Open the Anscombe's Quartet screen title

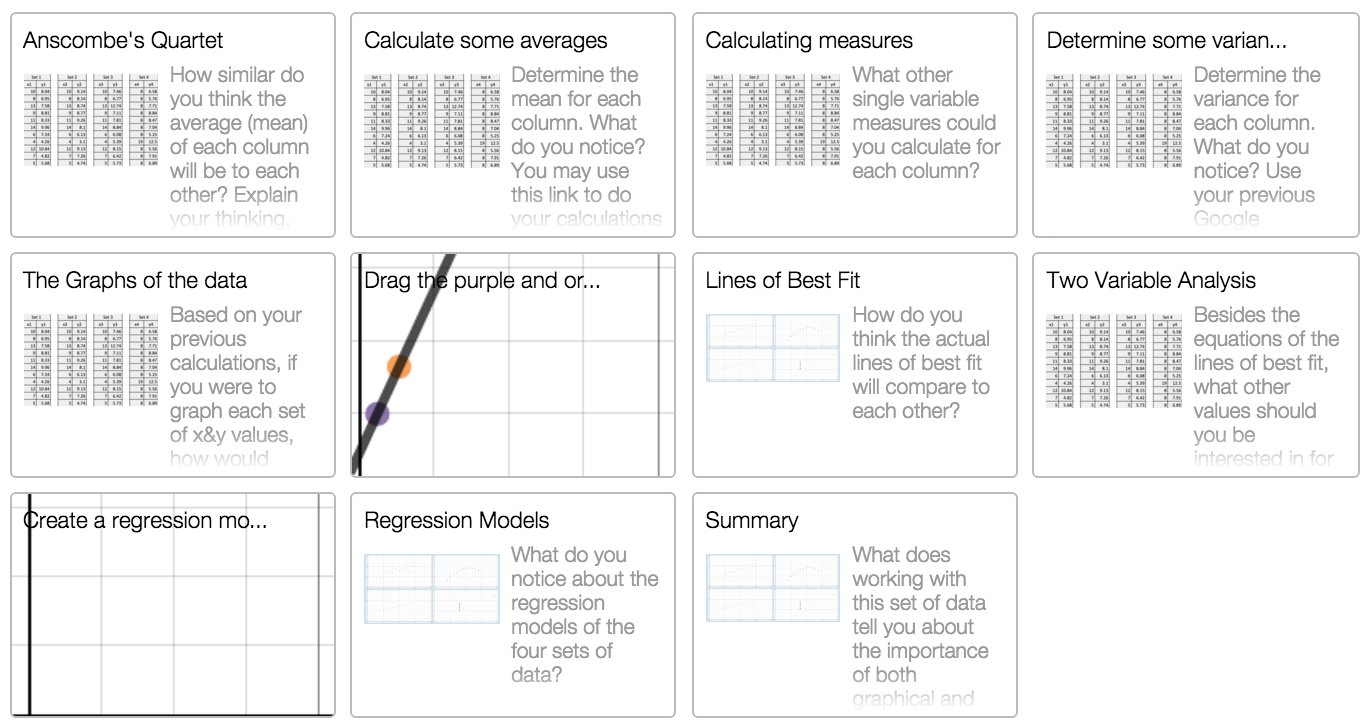(x=123, y=41)
